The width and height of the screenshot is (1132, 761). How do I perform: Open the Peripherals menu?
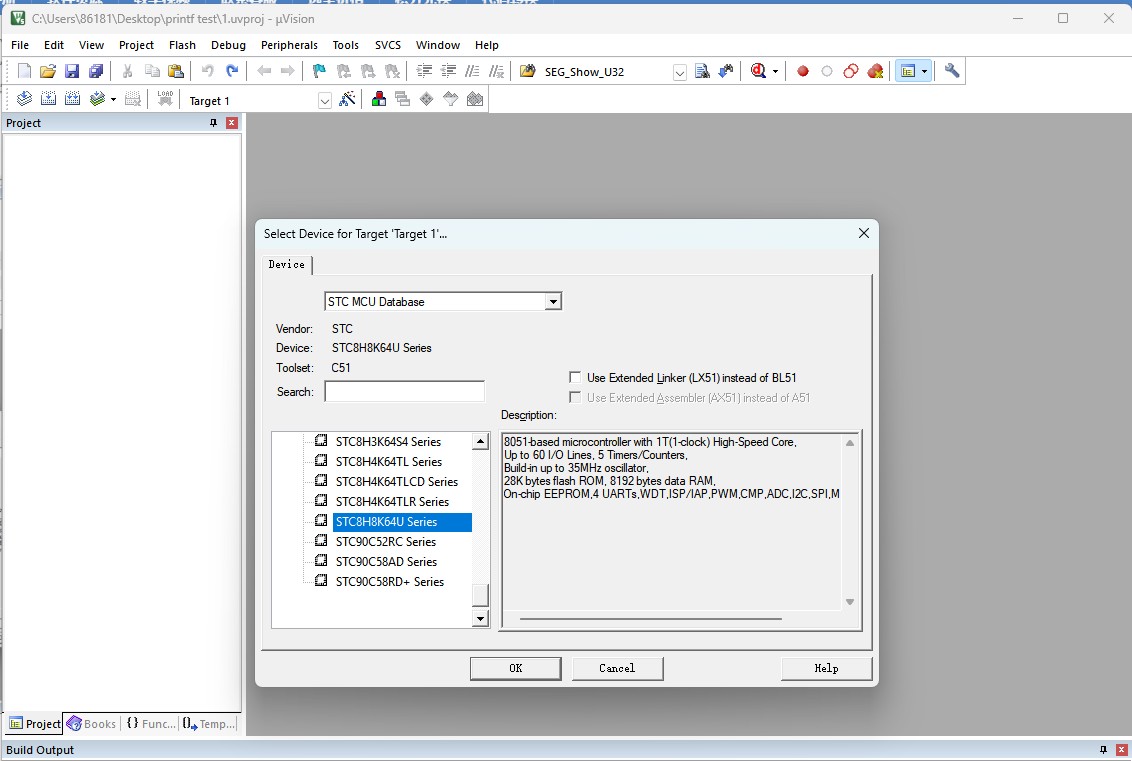tap(289, 45)
